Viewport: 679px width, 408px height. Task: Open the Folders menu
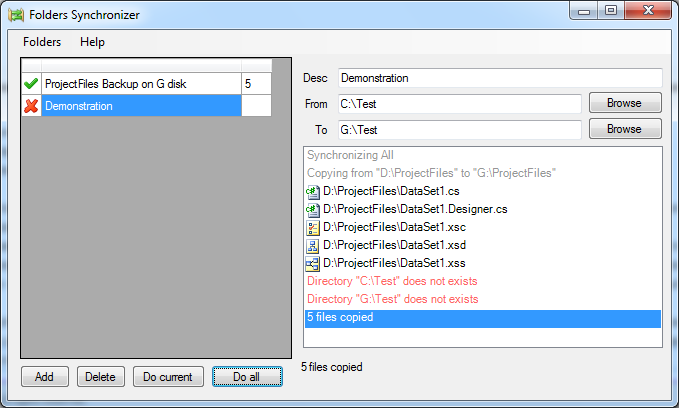[42, 42]
